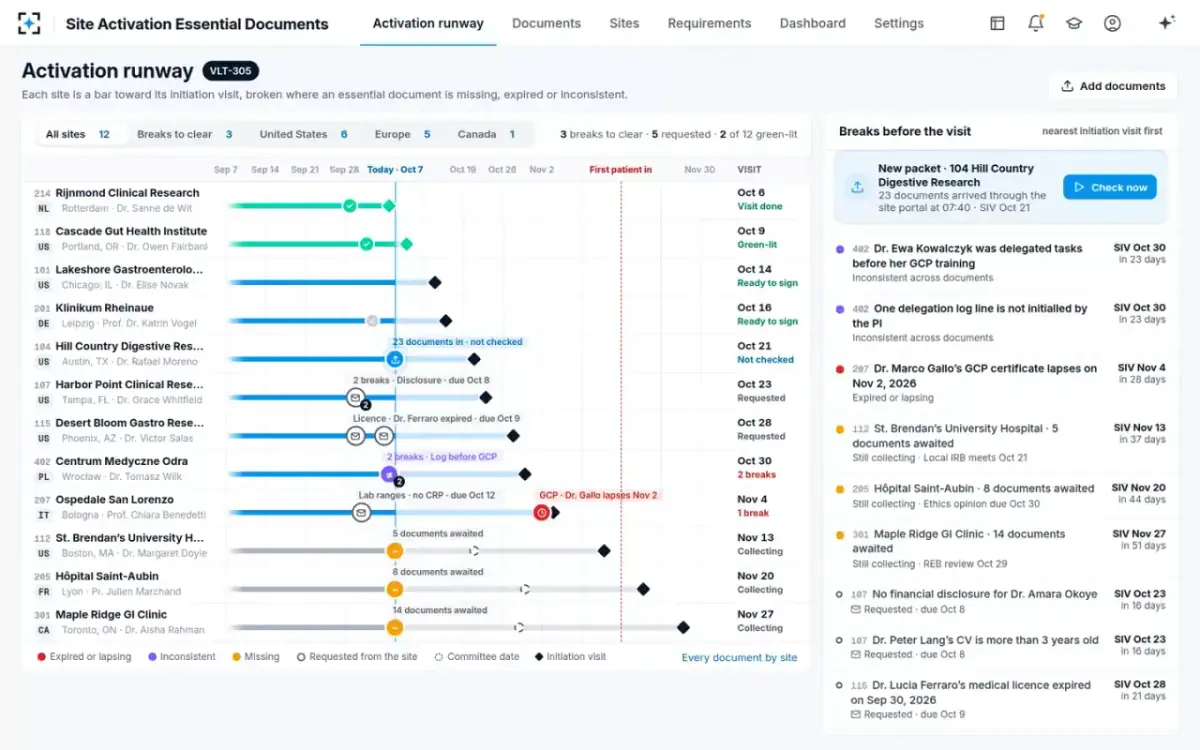Click committee date marker on Hôpital Saint-Aubin bar

coord(524,589)
